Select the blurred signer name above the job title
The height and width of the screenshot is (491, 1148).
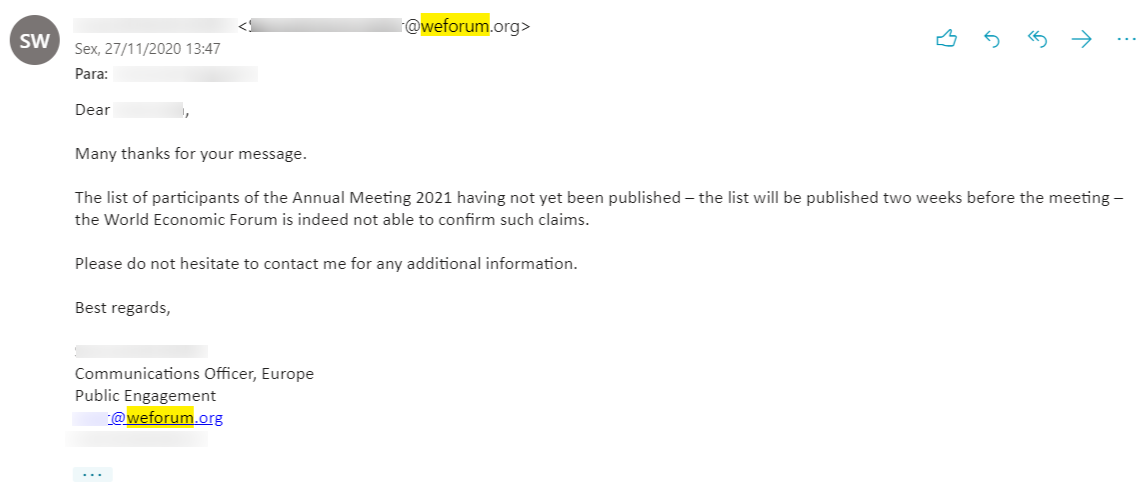click(141, 351)
